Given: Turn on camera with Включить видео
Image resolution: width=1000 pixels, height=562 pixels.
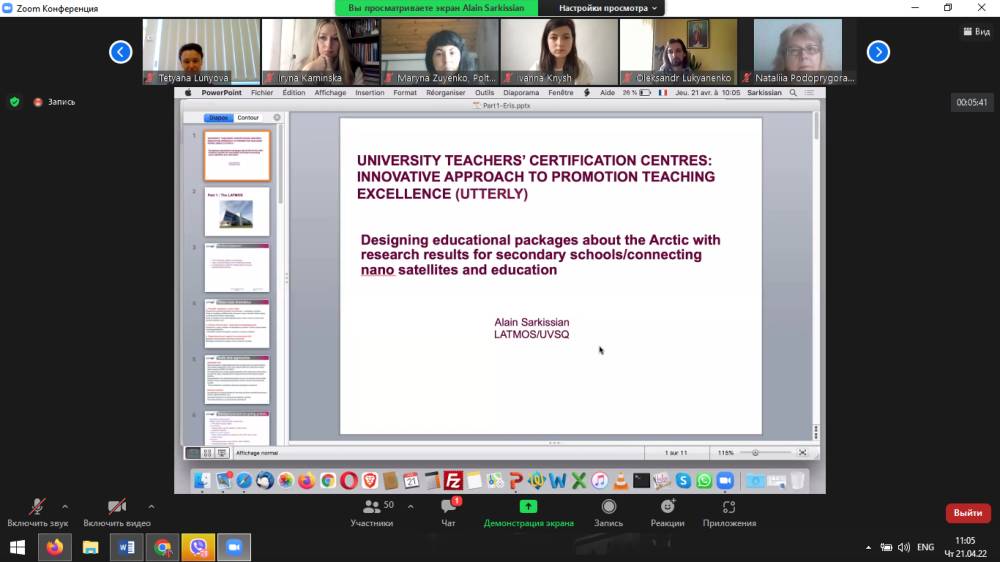Looking at the screenshot, I should (117, 512).
